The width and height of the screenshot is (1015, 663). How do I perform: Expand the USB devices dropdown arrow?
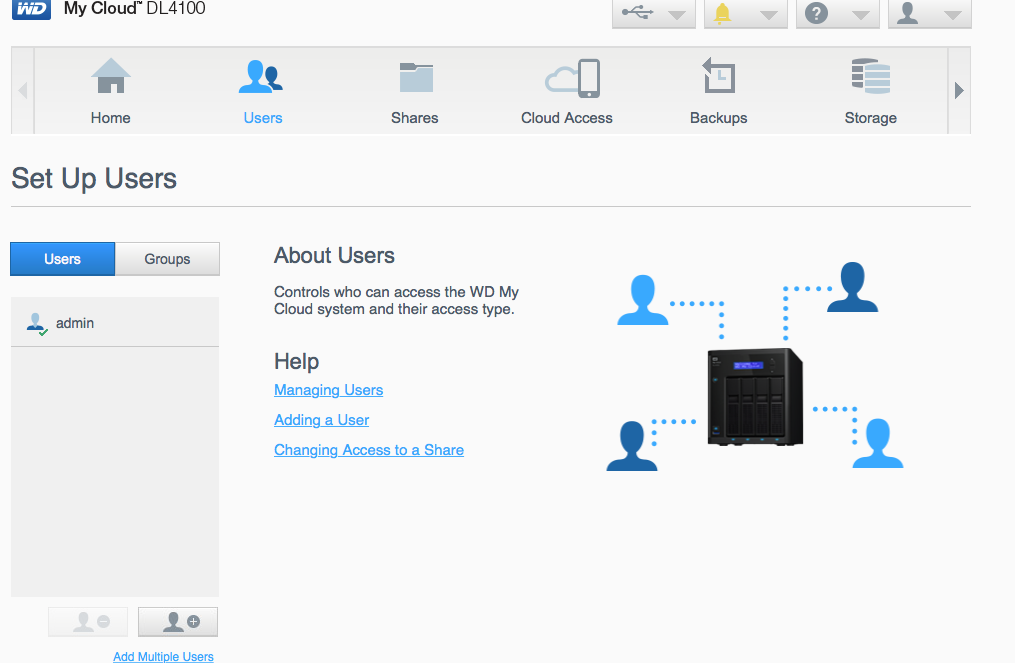(x=676, y=15)
